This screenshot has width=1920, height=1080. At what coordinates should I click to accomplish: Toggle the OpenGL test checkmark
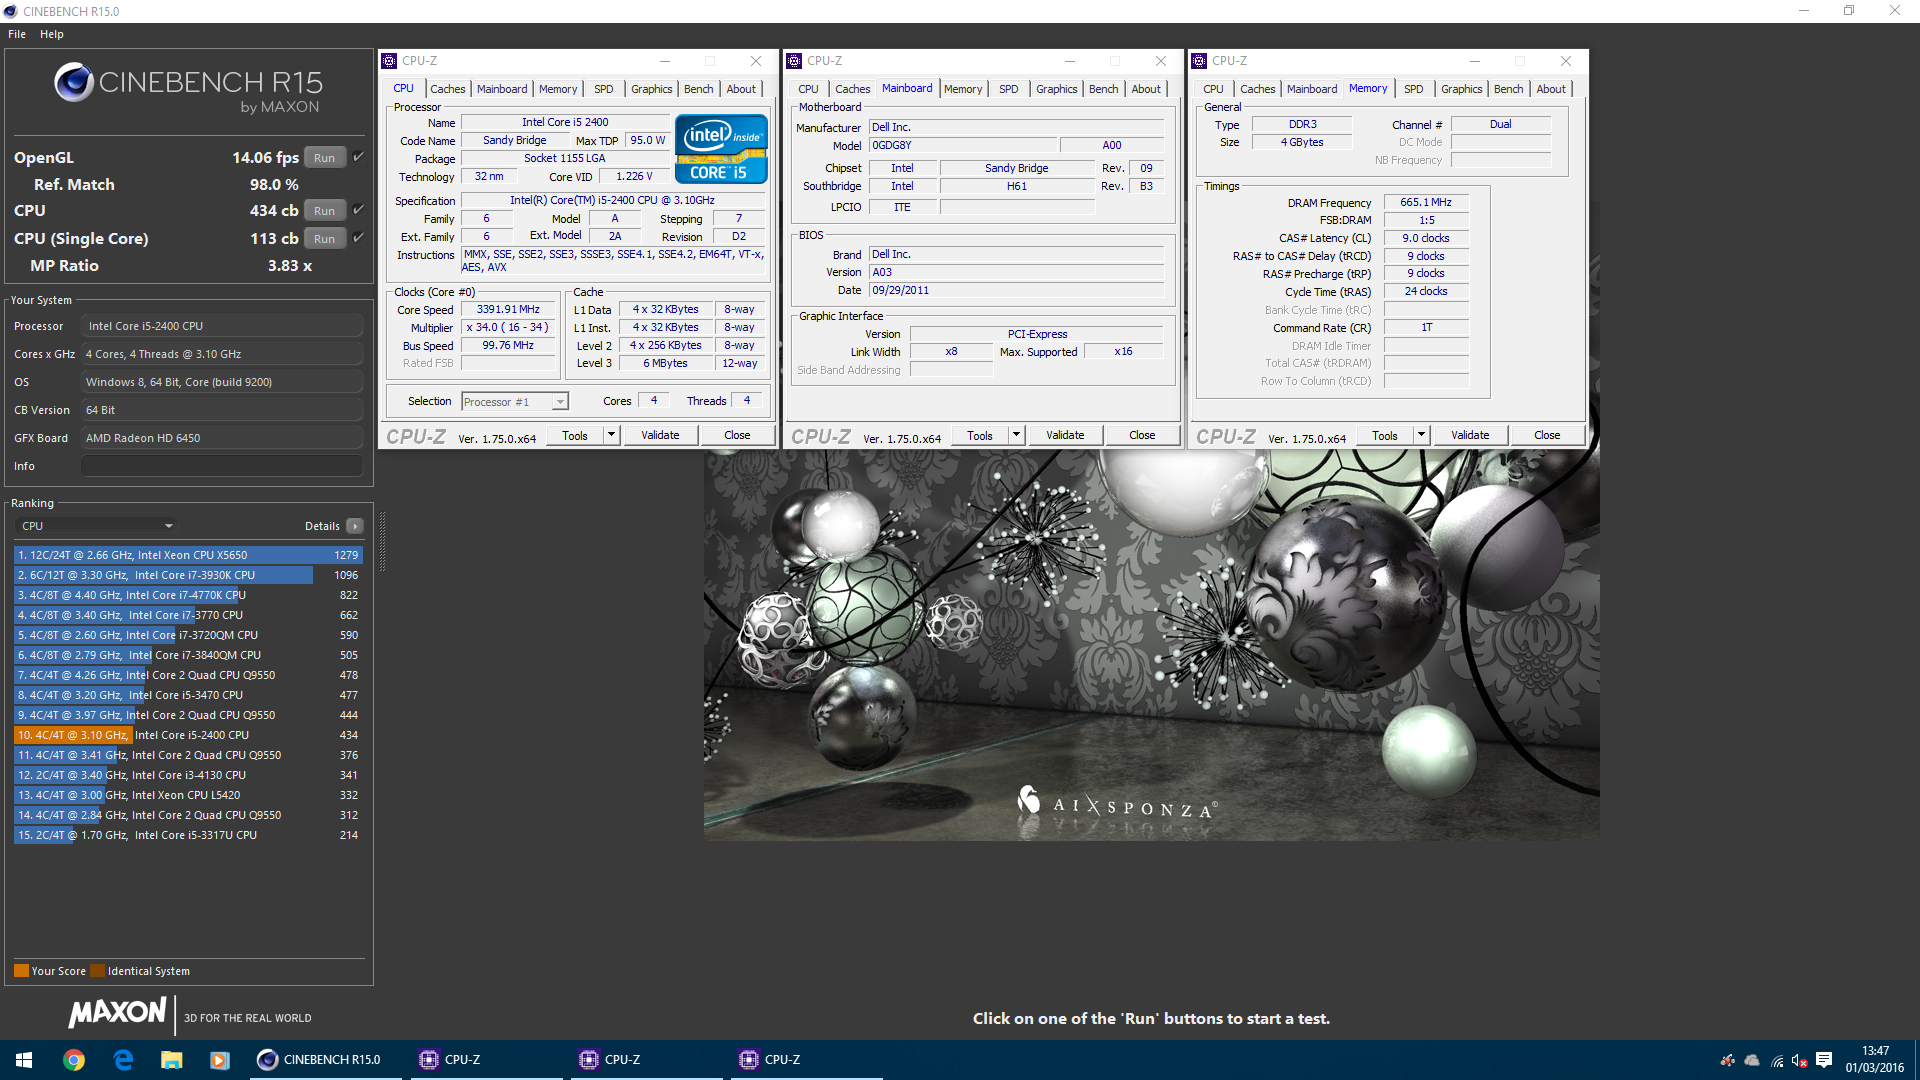pyautogui.click(x=358, y=157)
